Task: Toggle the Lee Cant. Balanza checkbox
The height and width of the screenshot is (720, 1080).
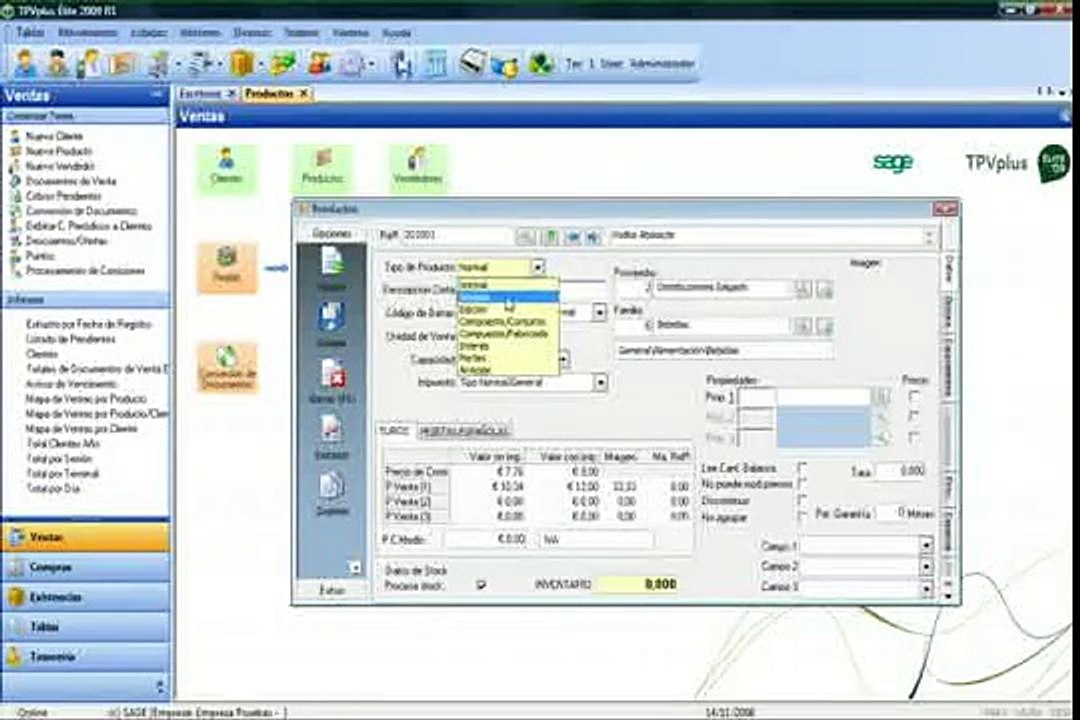Action: click(802, 469)
